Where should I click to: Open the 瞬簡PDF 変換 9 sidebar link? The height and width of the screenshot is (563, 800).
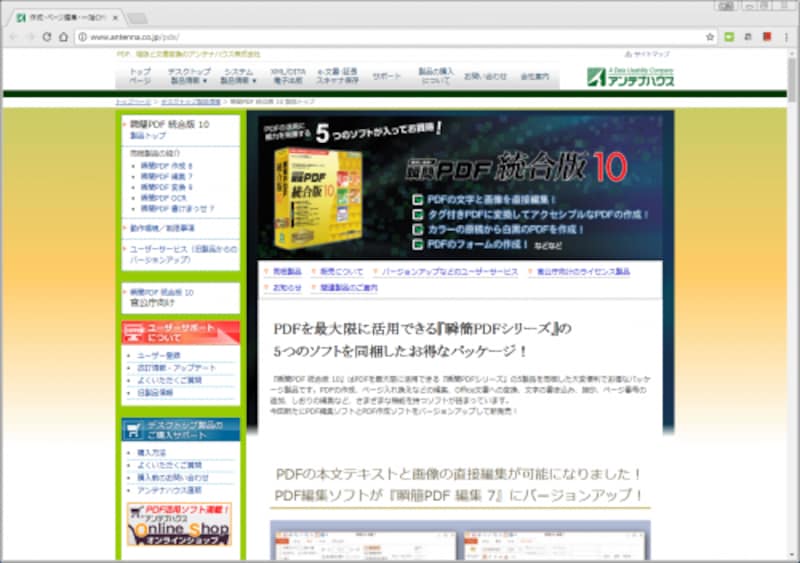[166, 187]
